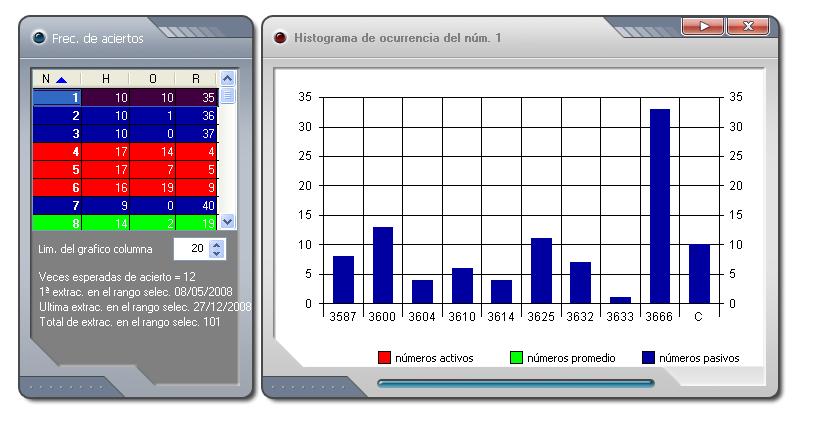824x427 pixels.
Task: Click the H column header
Action: pyautogui.click(x=106, y=79)
